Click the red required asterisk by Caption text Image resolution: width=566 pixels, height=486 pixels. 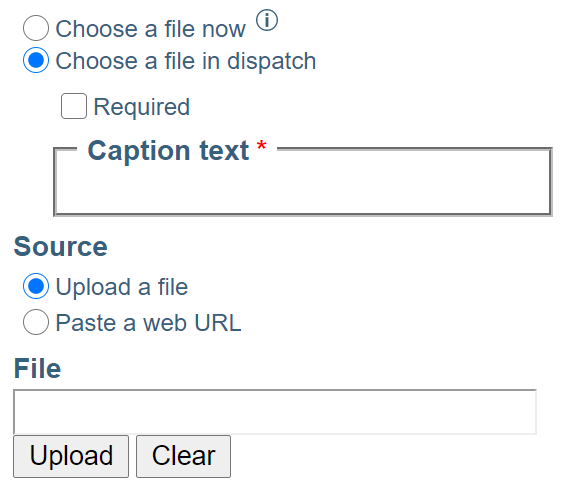coord(262,147)
